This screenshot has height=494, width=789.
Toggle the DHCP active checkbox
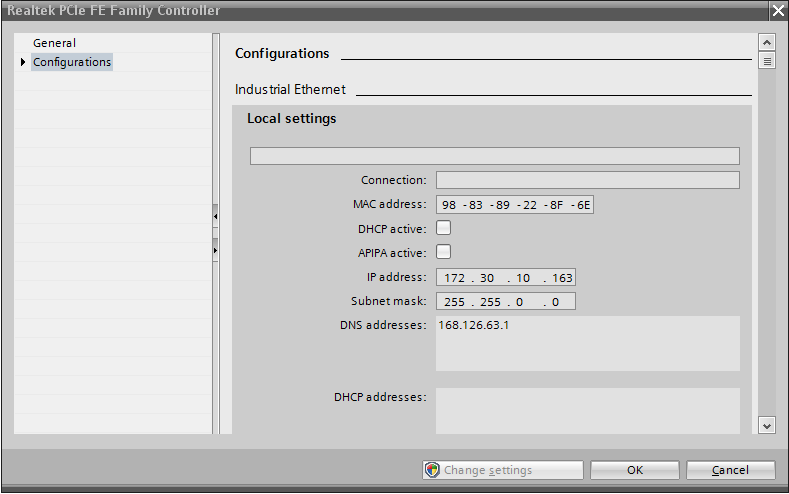pos(443,228)
